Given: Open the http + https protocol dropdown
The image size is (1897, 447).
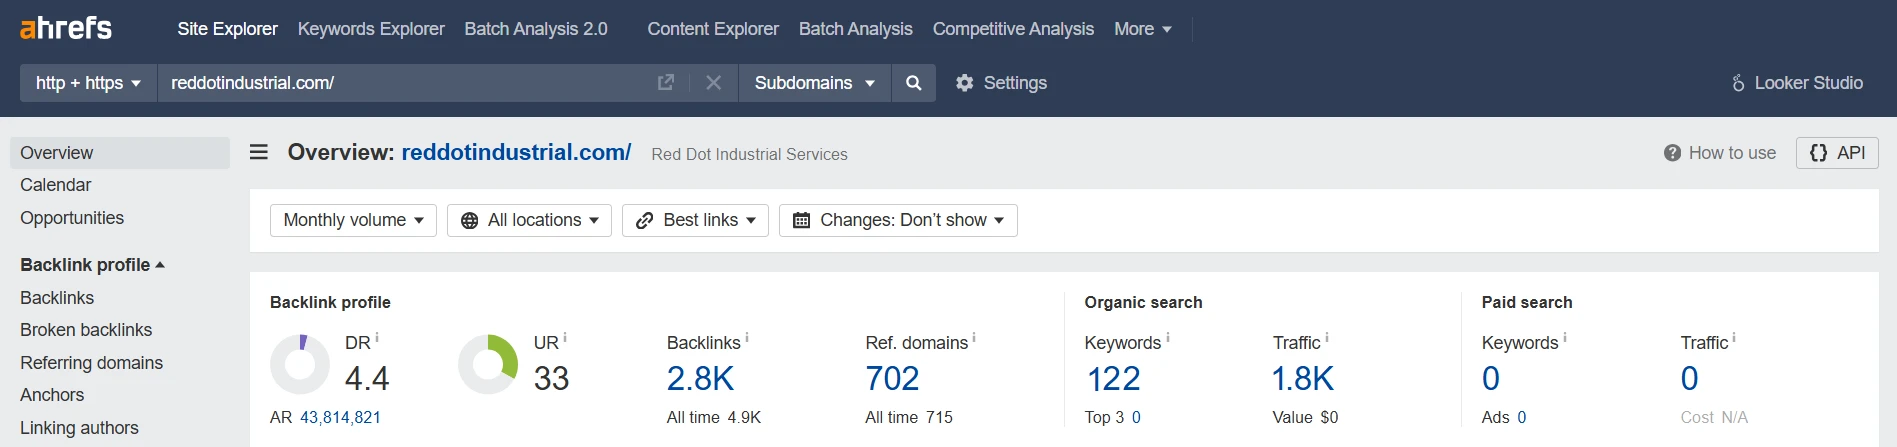Looking at the screenshot, I should coord(88,83).
